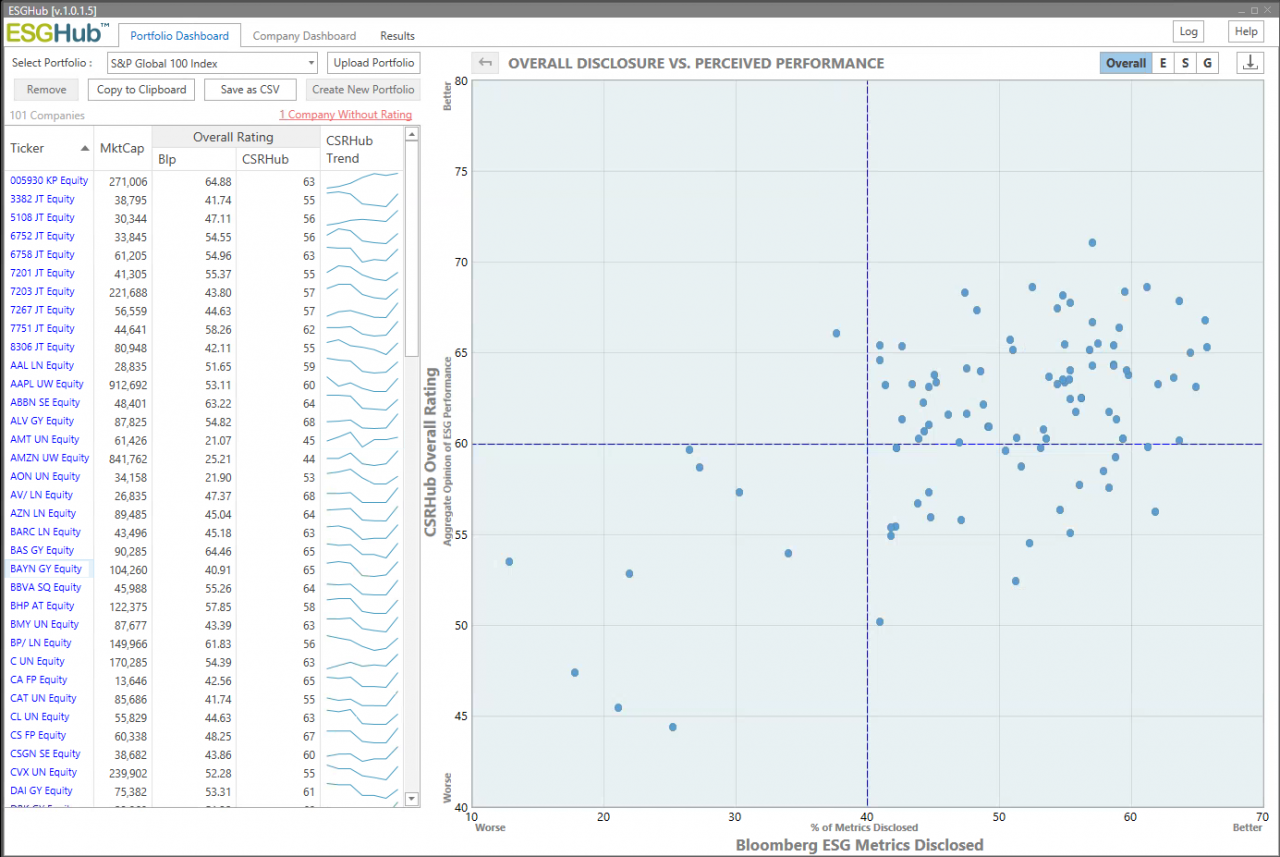Image resolution: width=1280 pixels, height=857 pixels.
Task: Toggle the E (Environmental) view button
Action: click(x=1162, y=63)
